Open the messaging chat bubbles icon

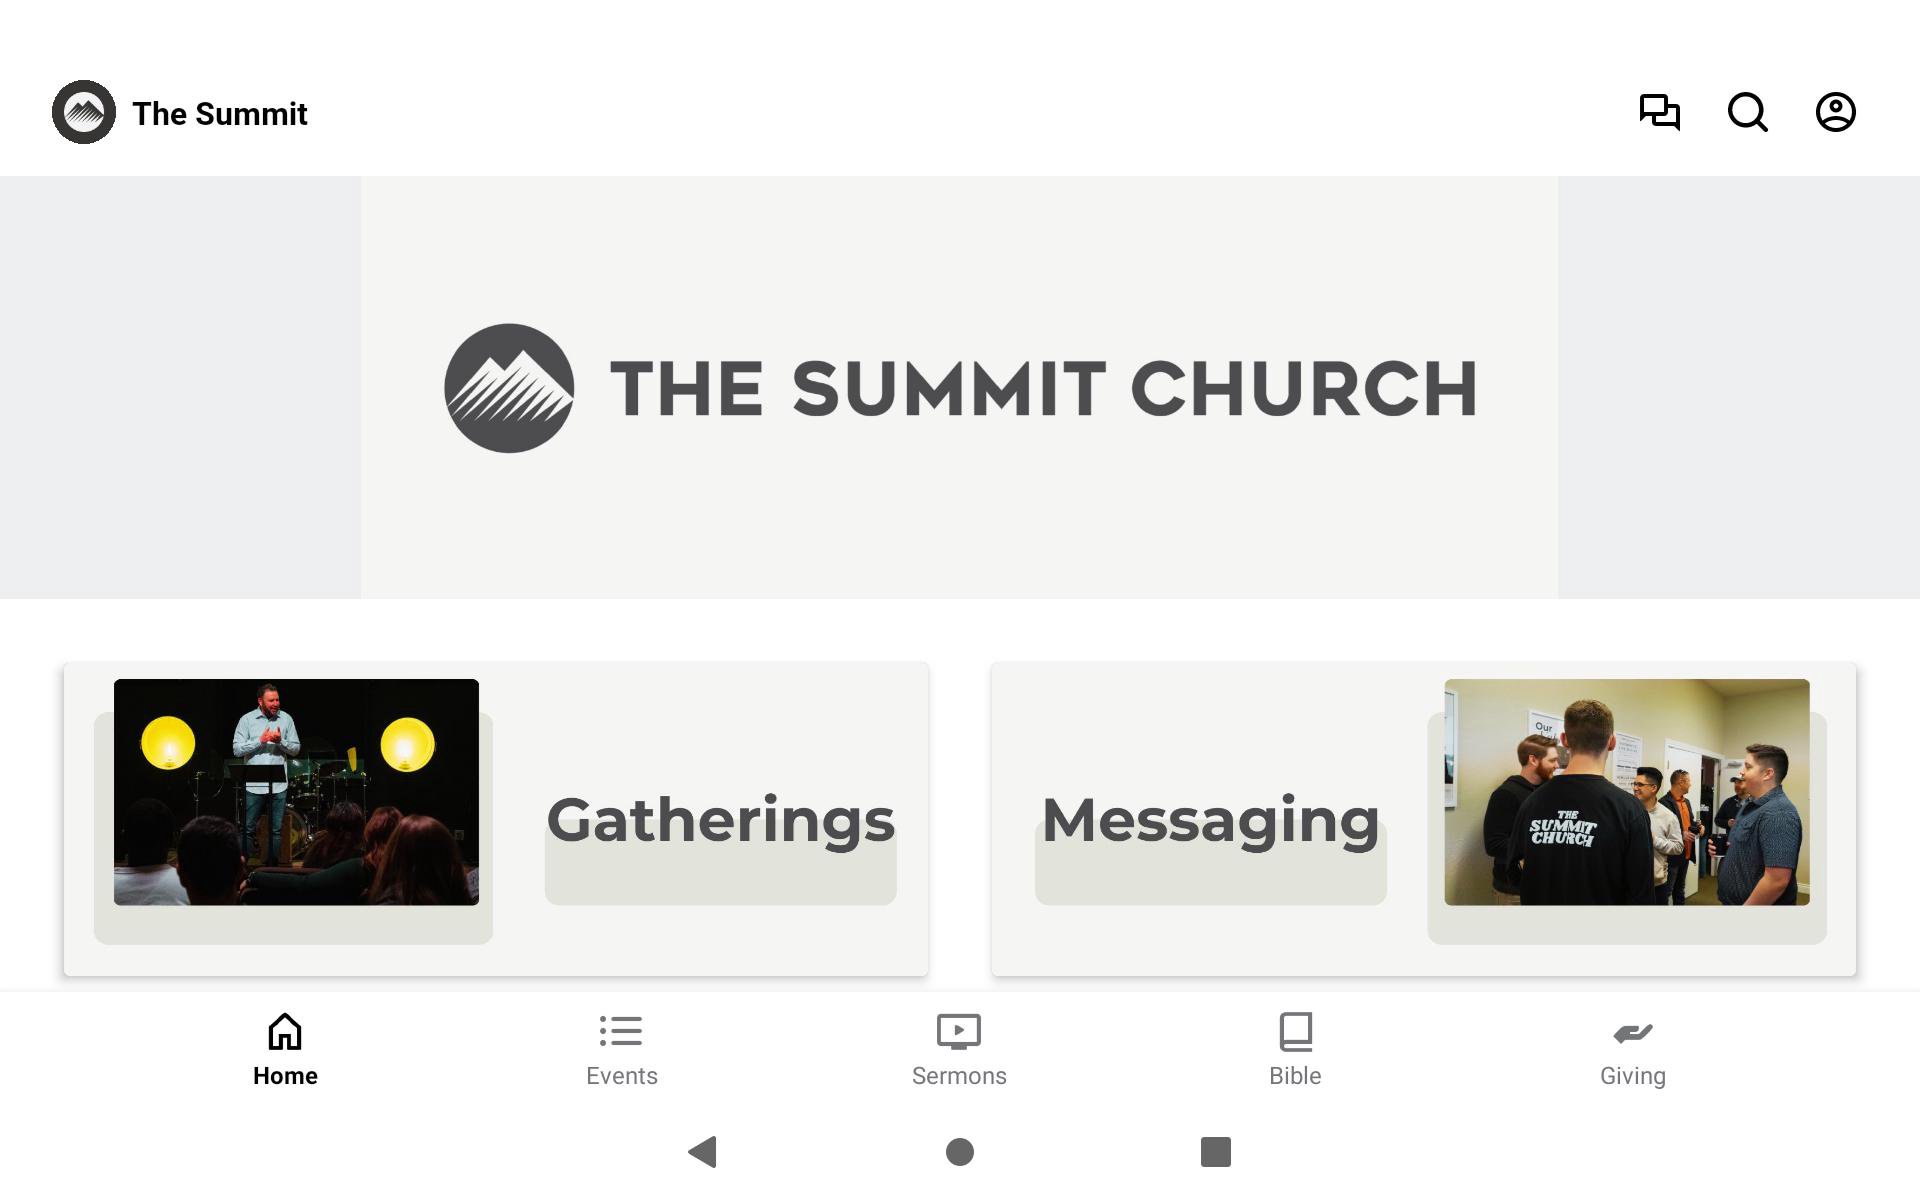[1659, 112]
